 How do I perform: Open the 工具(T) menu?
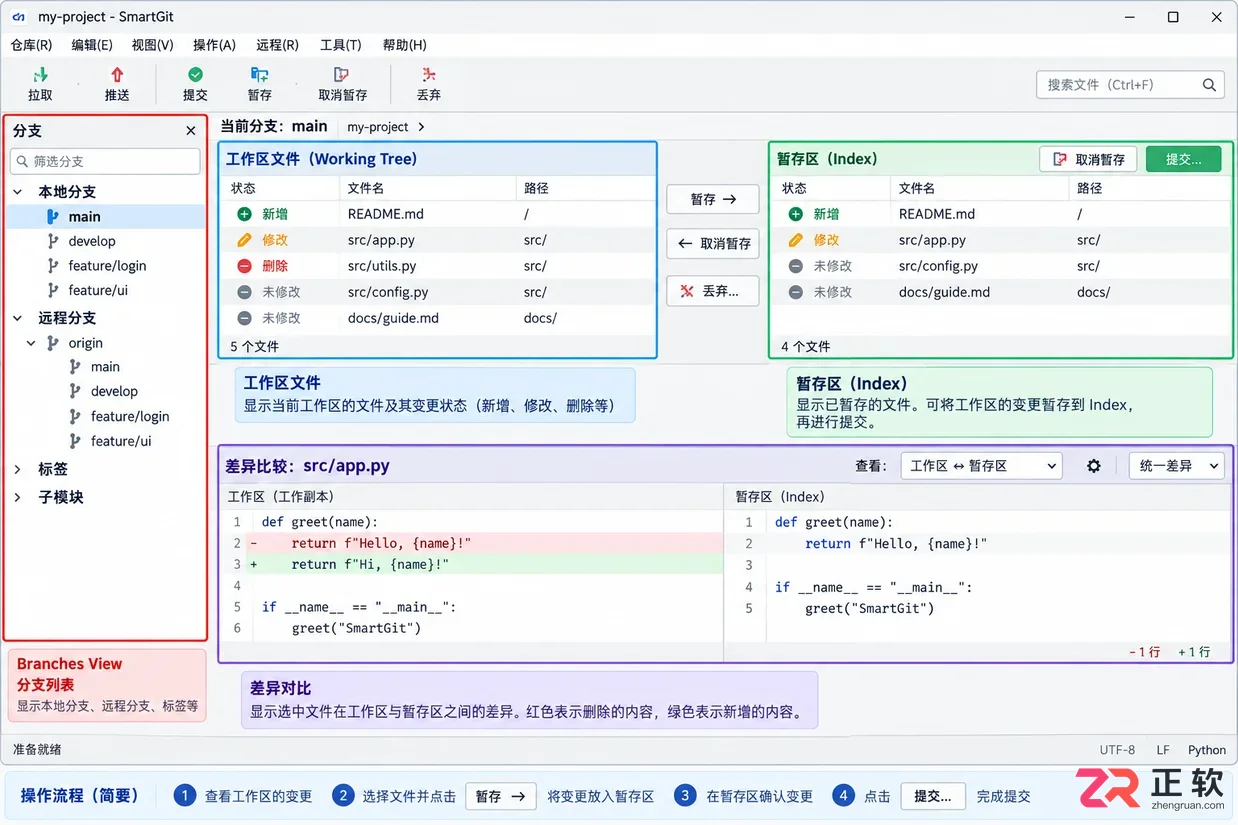[x=340, y=45]
